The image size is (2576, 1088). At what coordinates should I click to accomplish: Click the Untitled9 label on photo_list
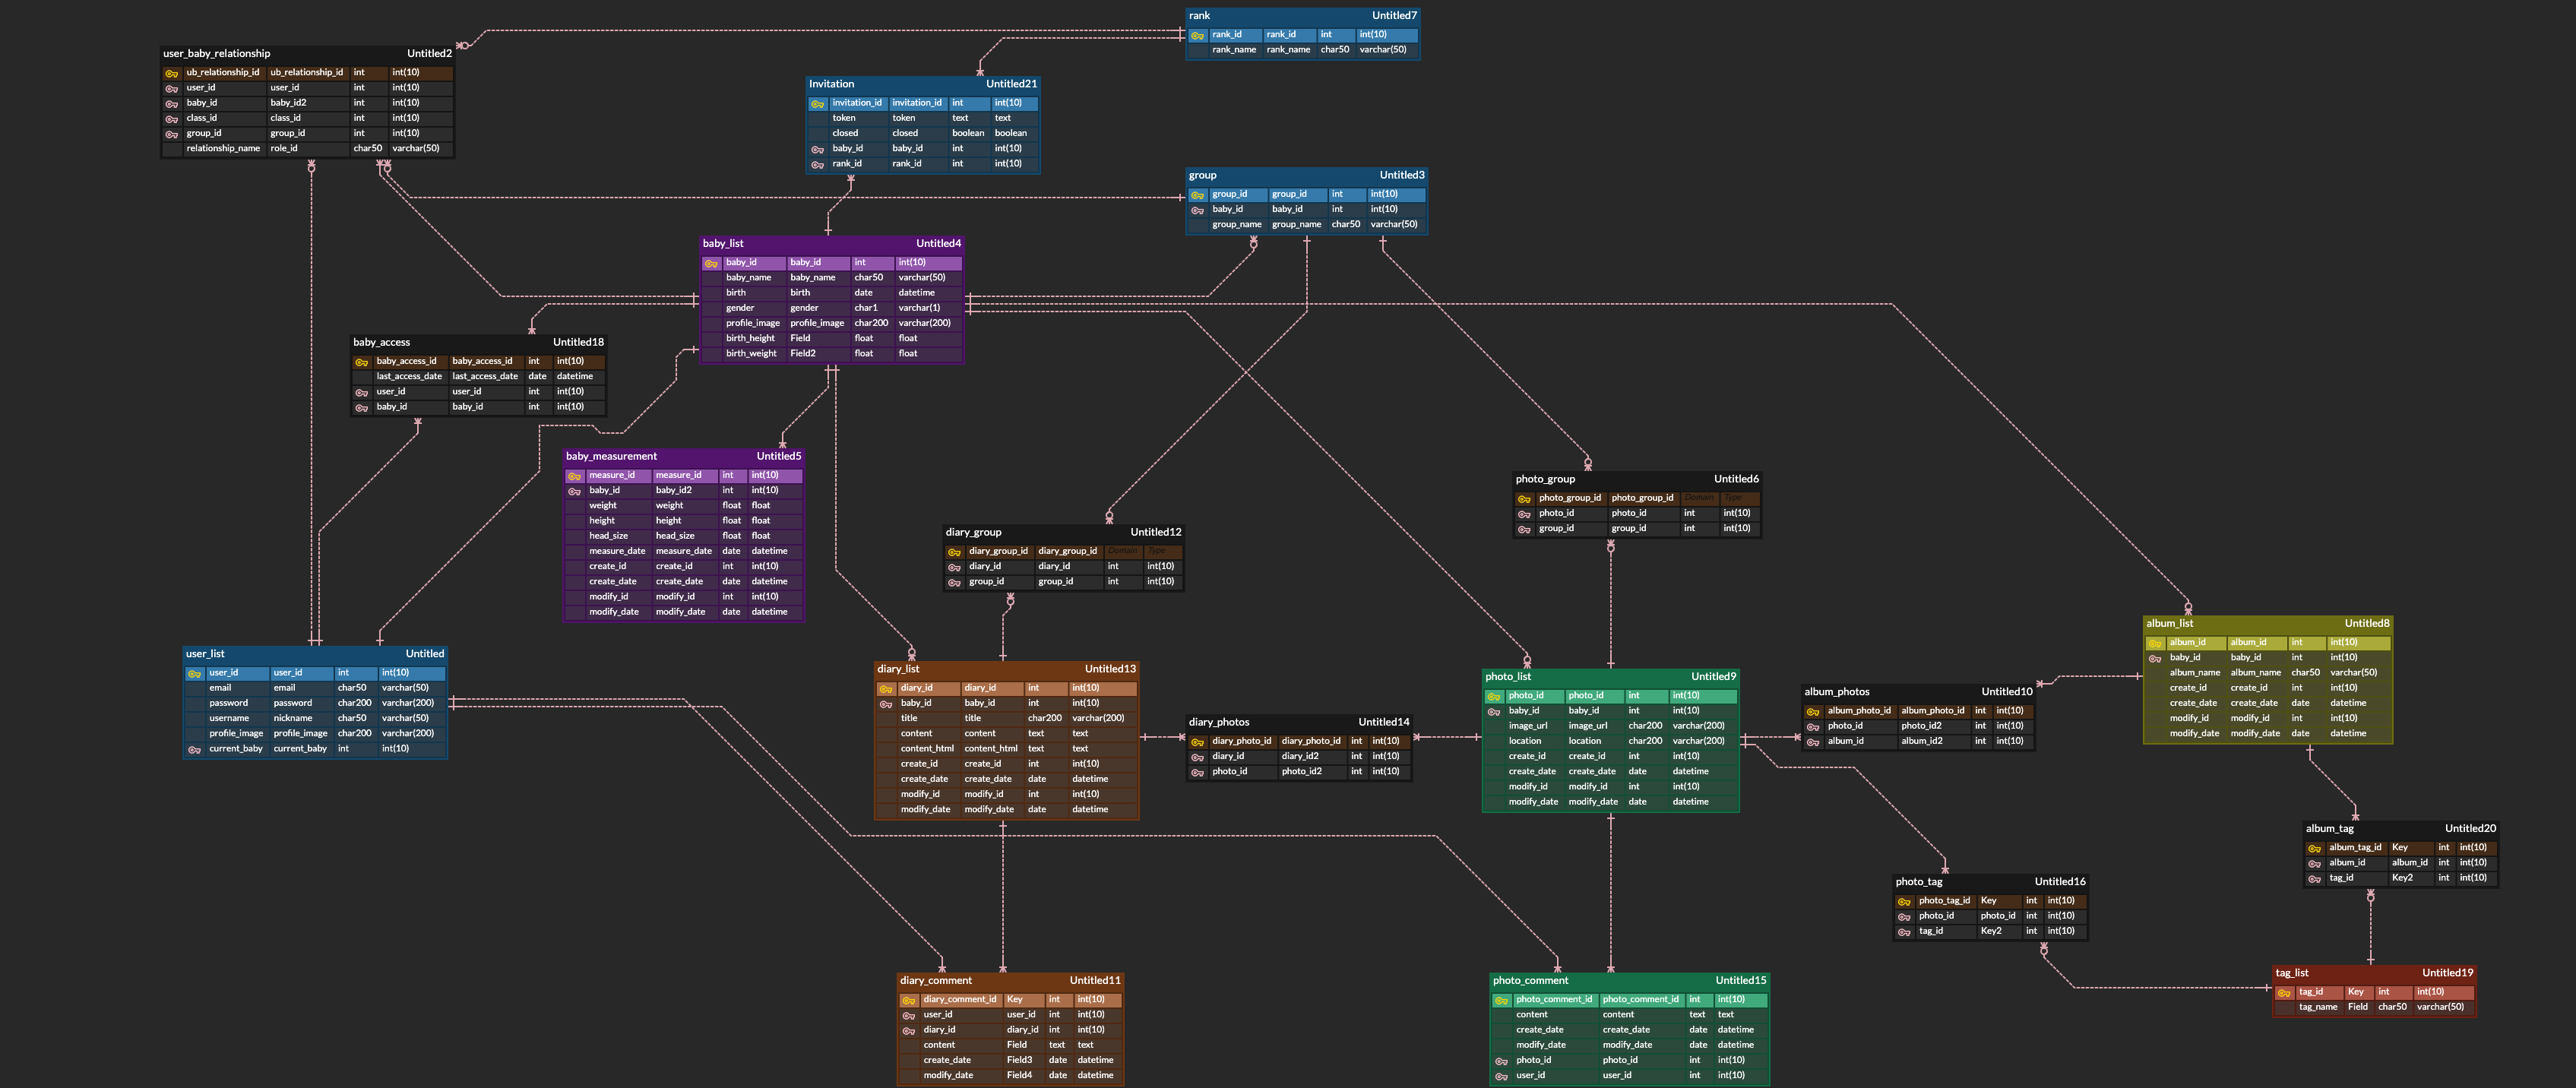(1713, 677)
